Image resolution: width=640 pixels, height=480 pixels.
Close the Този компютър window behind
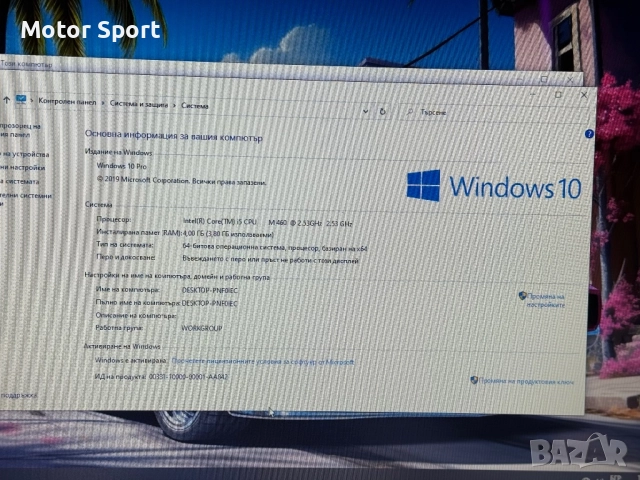pyautogui.click(x=570, y=80)
